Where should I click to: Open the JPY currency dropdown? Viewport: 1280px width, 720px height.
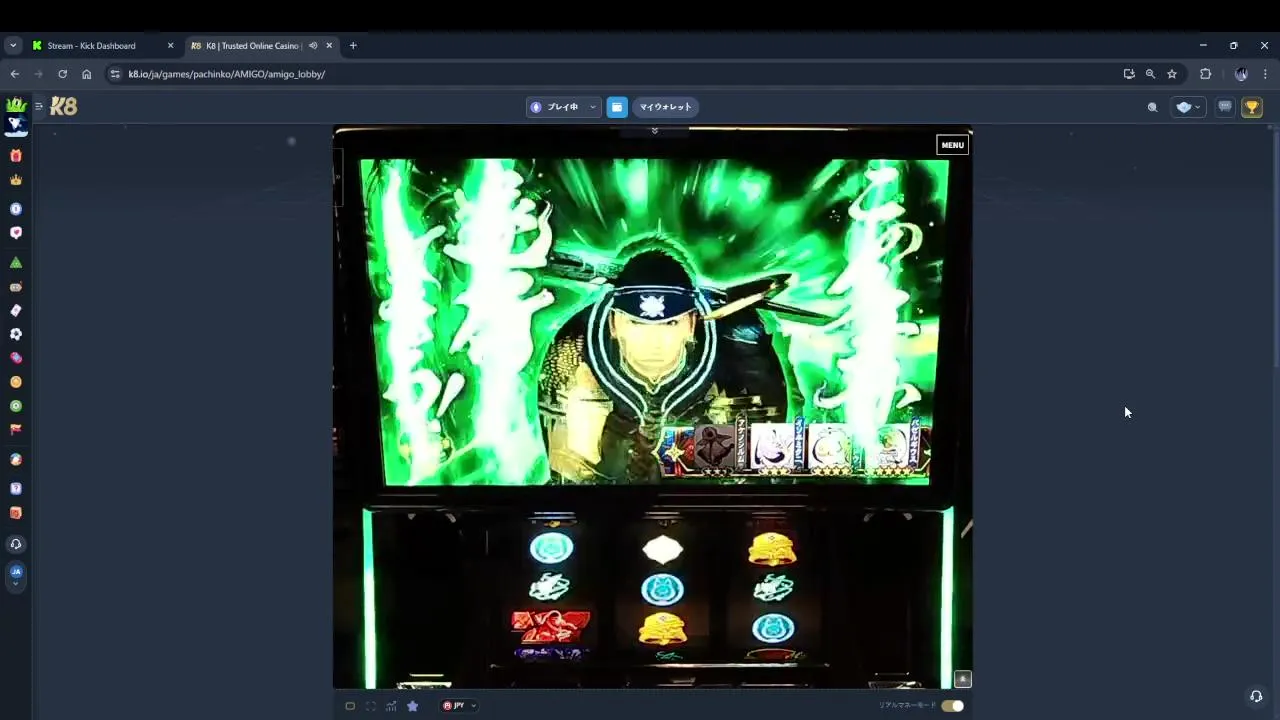pos(460,706)
